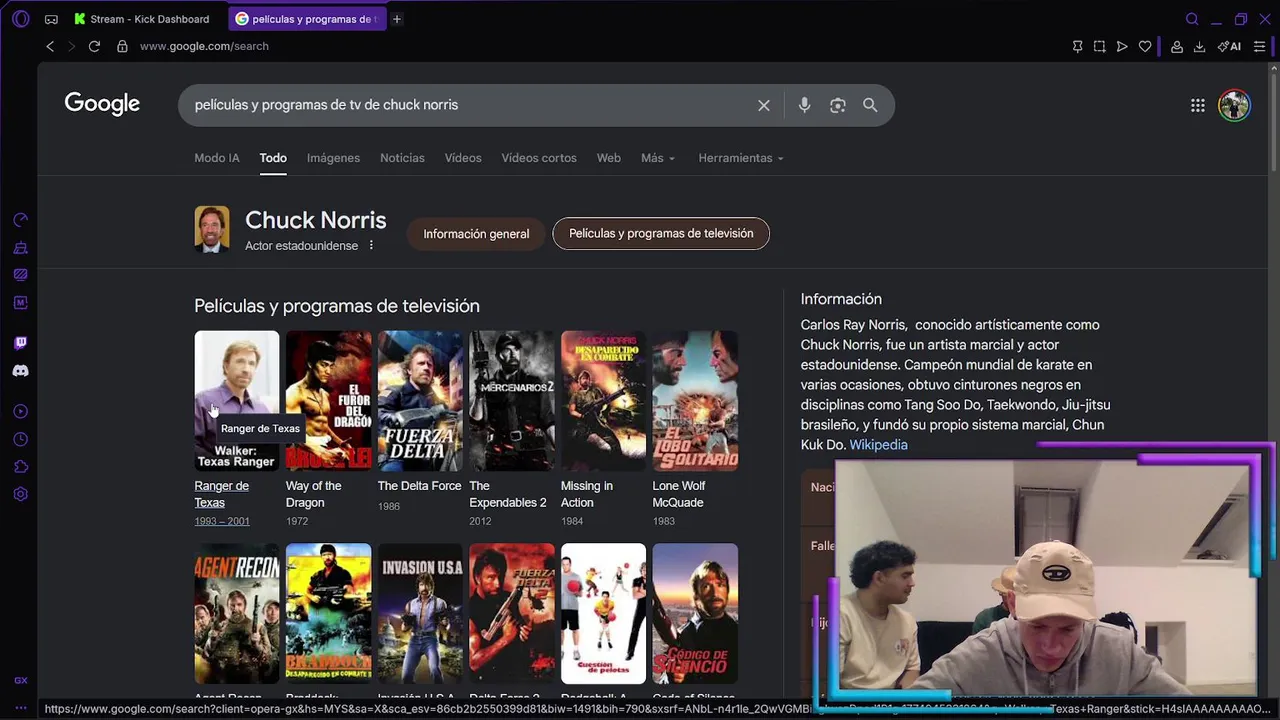Open Chuck Norris more options dots
The width and height of the screenshot is (1280, 720).
(371, 245)
